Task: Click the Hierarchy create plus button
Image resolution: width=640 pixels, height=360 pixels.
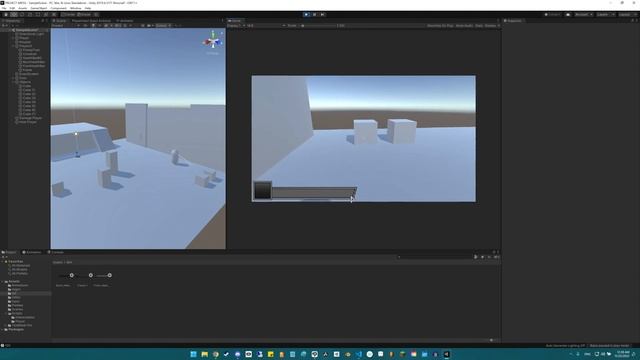Action: [4, 25]
